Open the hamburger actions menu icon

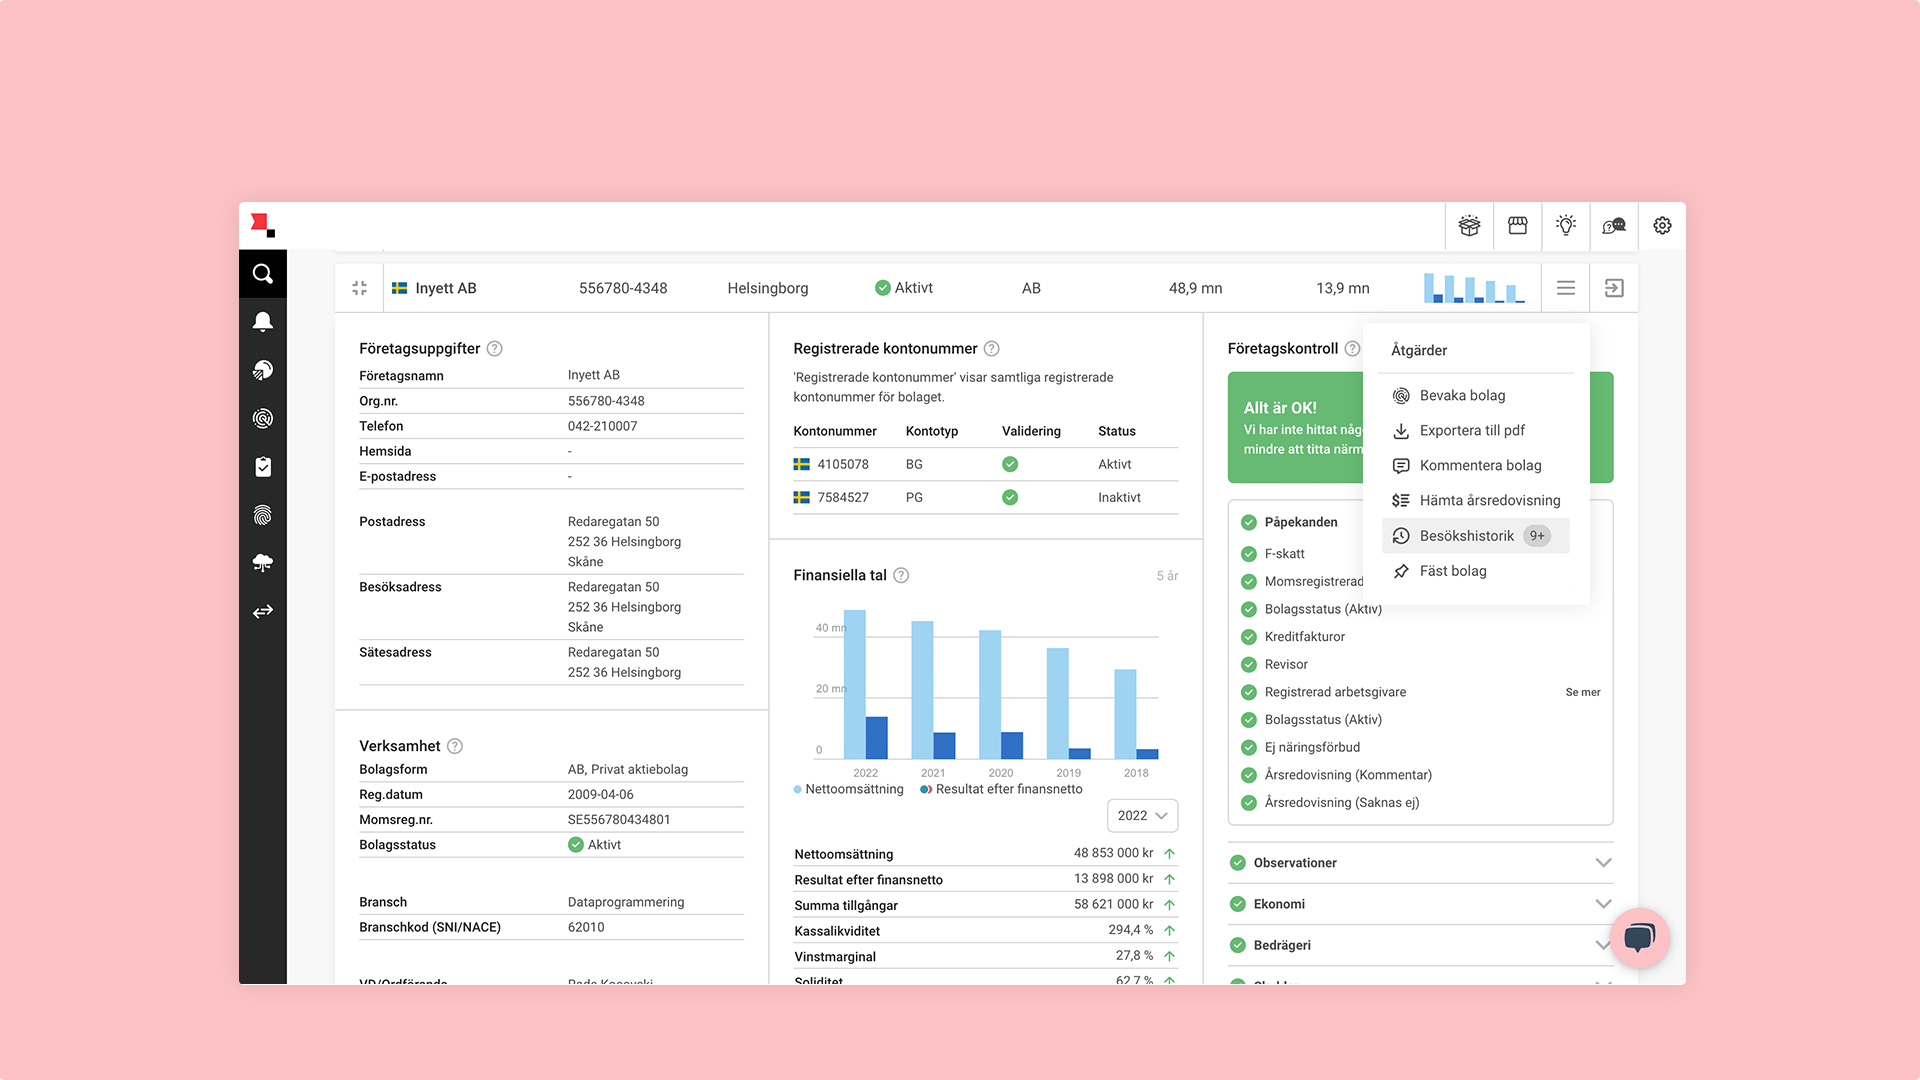(x=1566, y=288)
